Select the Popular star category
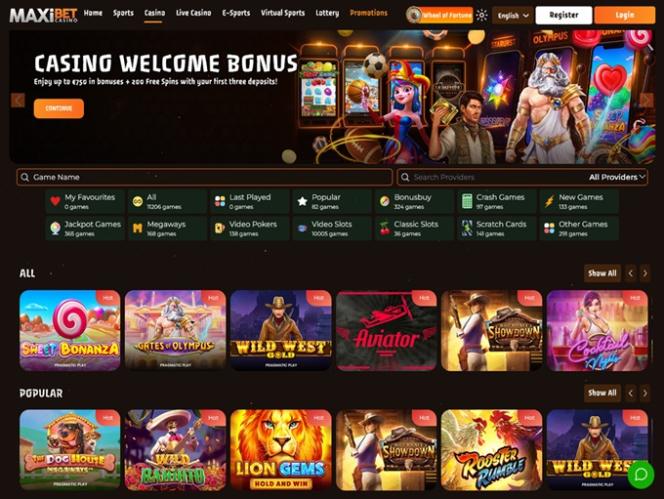The height and width of the screenshot is (499, 664). pos(332,201)
